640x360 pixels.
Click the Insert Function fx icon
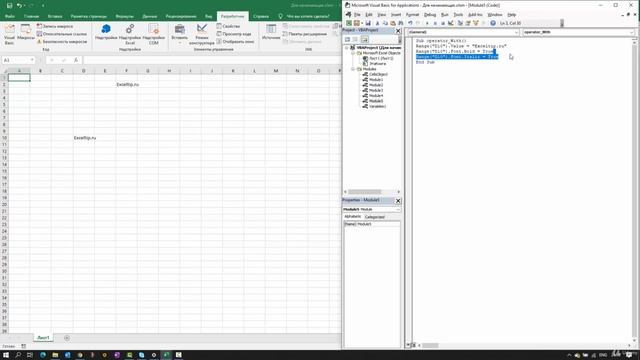click(x=76, y=60)
